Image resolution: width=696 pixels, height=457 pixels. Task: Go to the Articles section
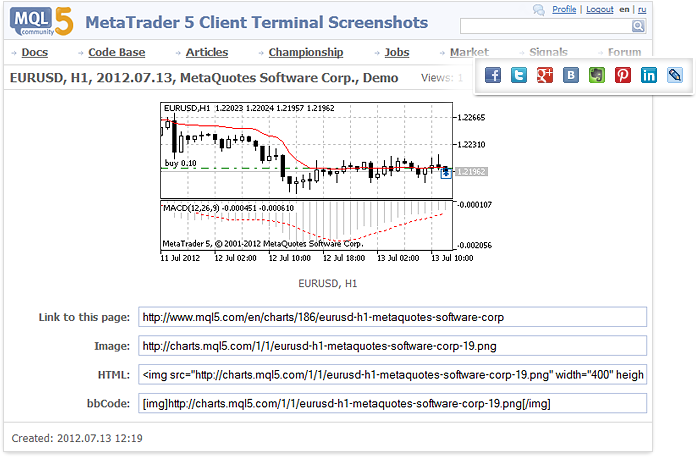pyautogui.click(x=207, y=52)
